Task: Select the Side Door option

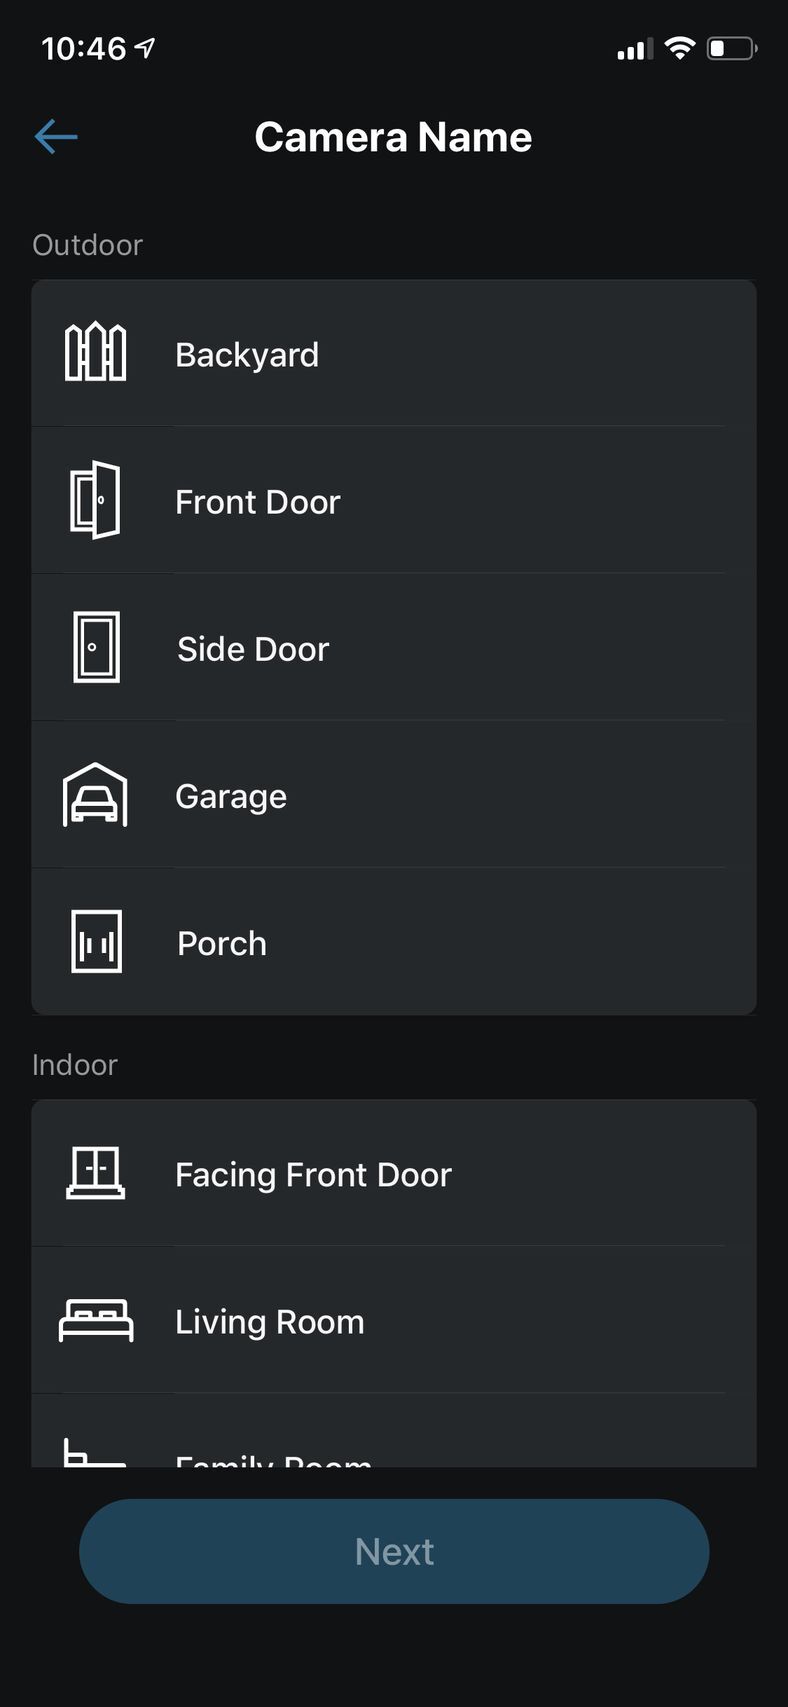Action: pos(394,647)
